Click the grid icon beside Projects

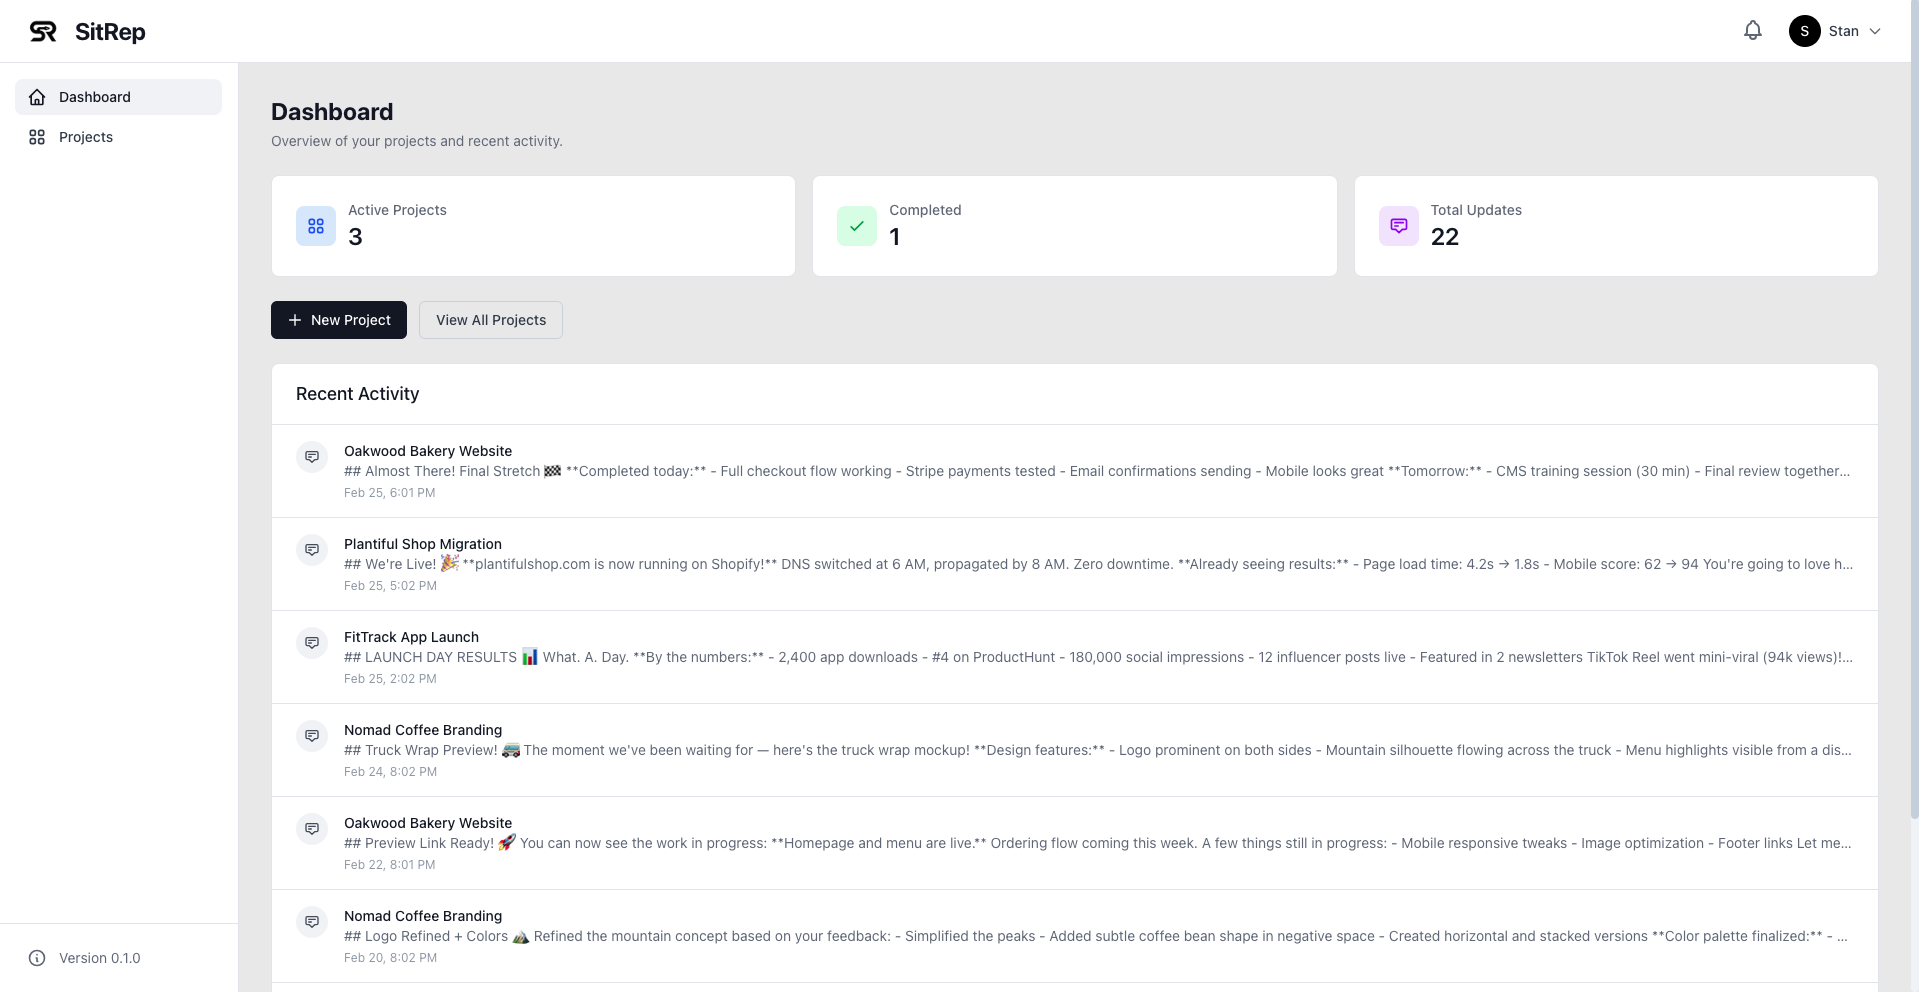pyautogui.click(x=37, y=137)
